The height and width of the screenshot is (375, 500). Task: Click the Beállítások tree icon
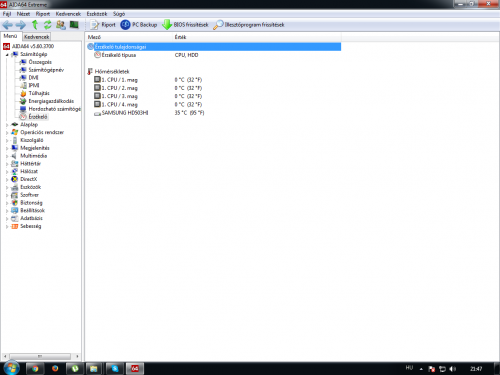point(15,210)
